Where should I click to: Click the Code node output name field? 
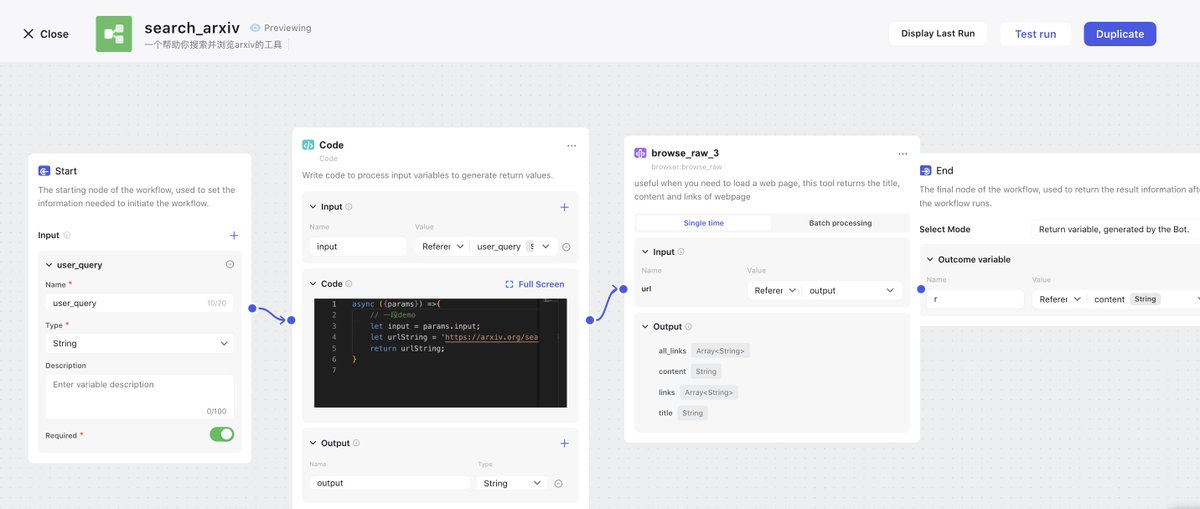tap(390, 483)
